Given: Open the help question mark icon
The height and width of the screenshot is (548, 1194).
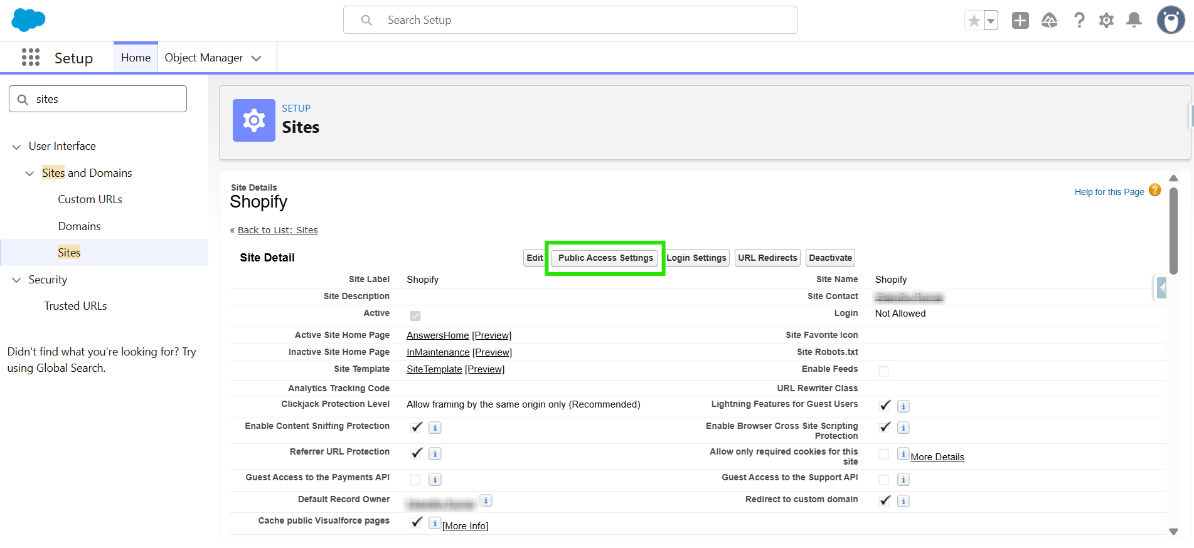Looking at the screenshot, I should point(1079,21).
